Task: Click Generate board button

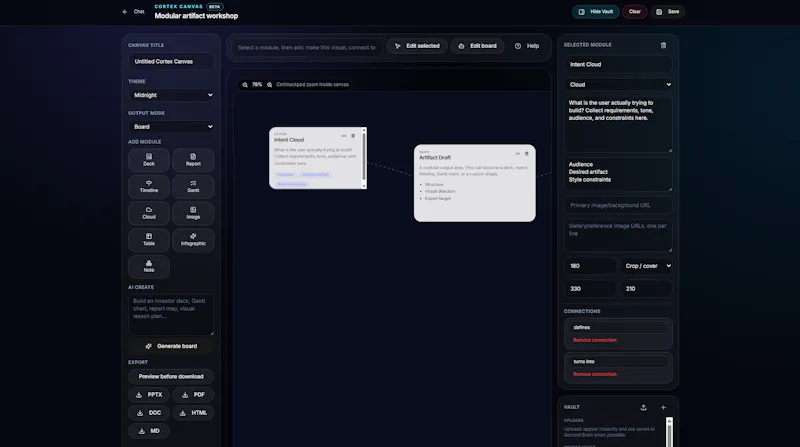Action: click(171, 346)
